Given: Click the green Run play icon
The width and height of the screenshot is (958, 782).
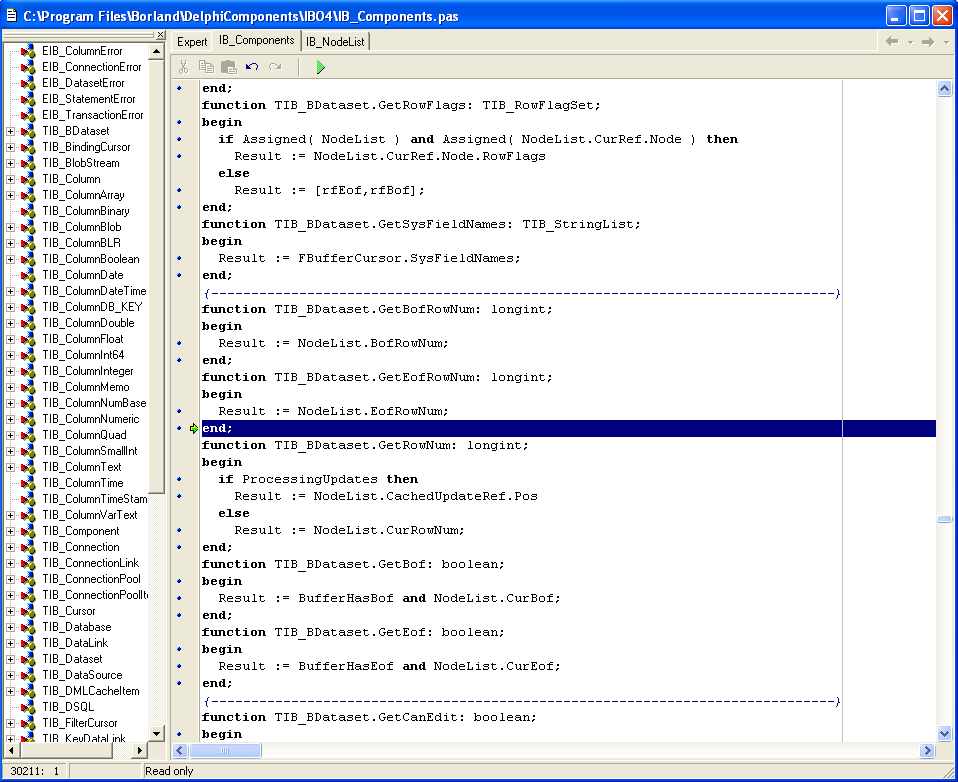Looking at the screenshot, I should coord(320,67).
